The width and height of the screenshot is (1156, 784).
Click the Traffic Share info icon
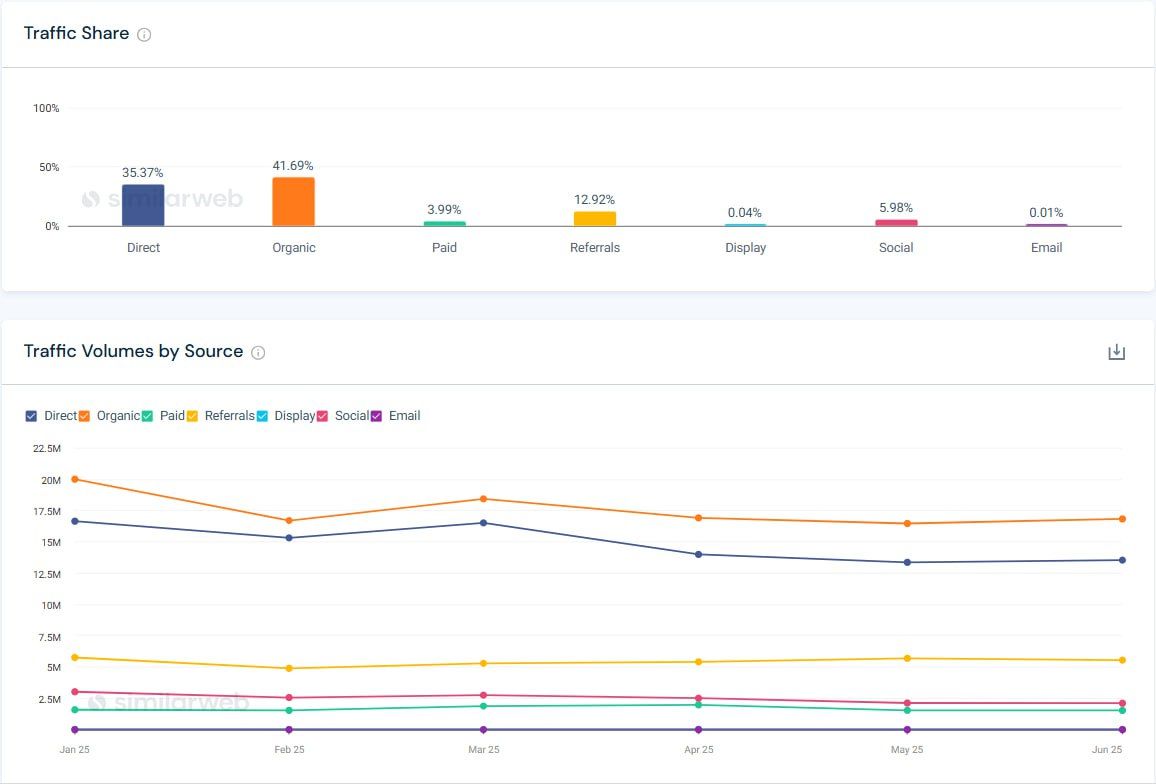coord(144,35)
